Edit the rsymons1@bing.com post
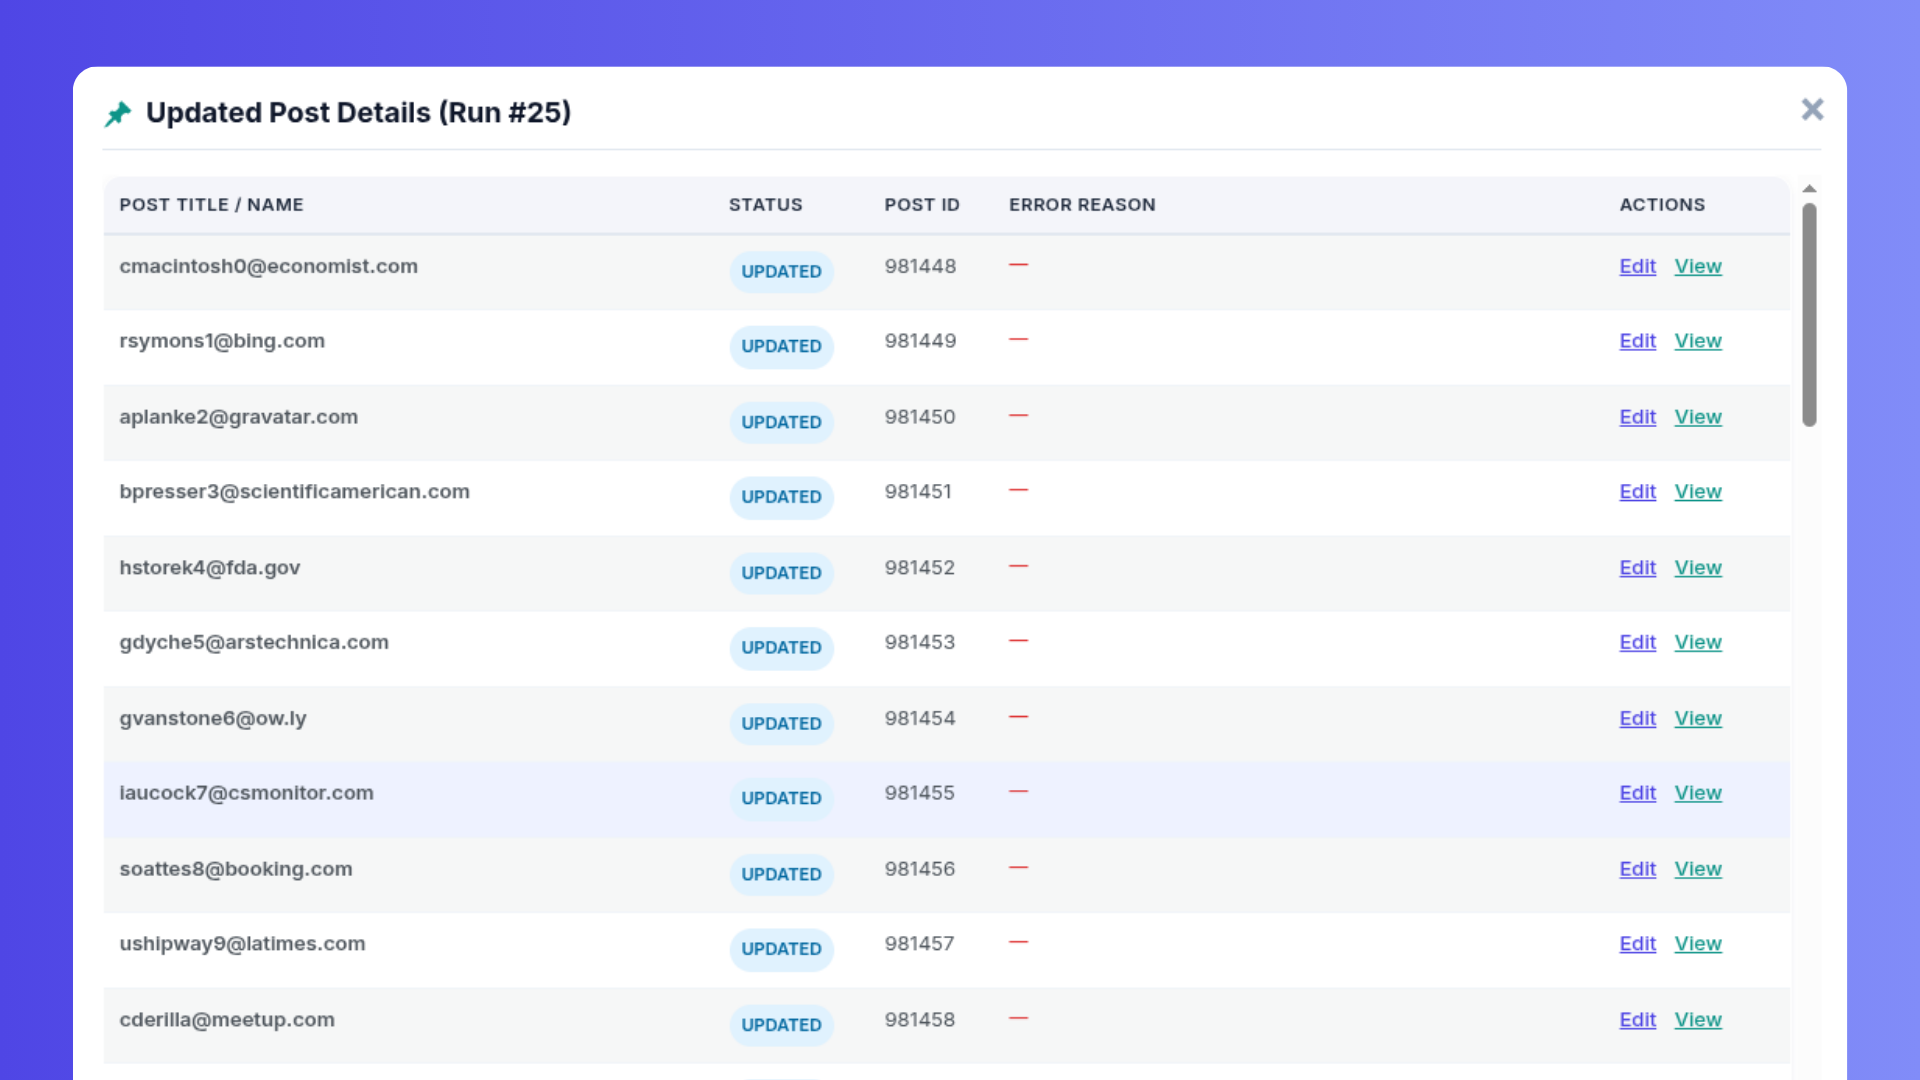Screen dimensions: 1920x1080 [x=1637, y=341]
